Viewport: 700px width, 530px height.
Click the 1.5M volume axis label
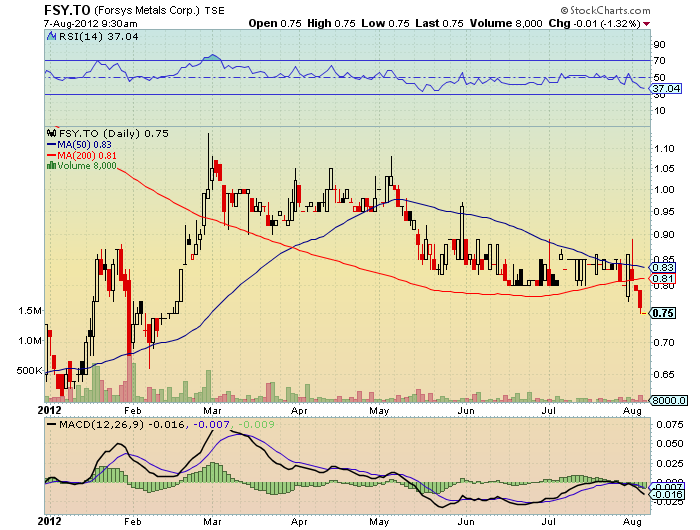[29, 310]
